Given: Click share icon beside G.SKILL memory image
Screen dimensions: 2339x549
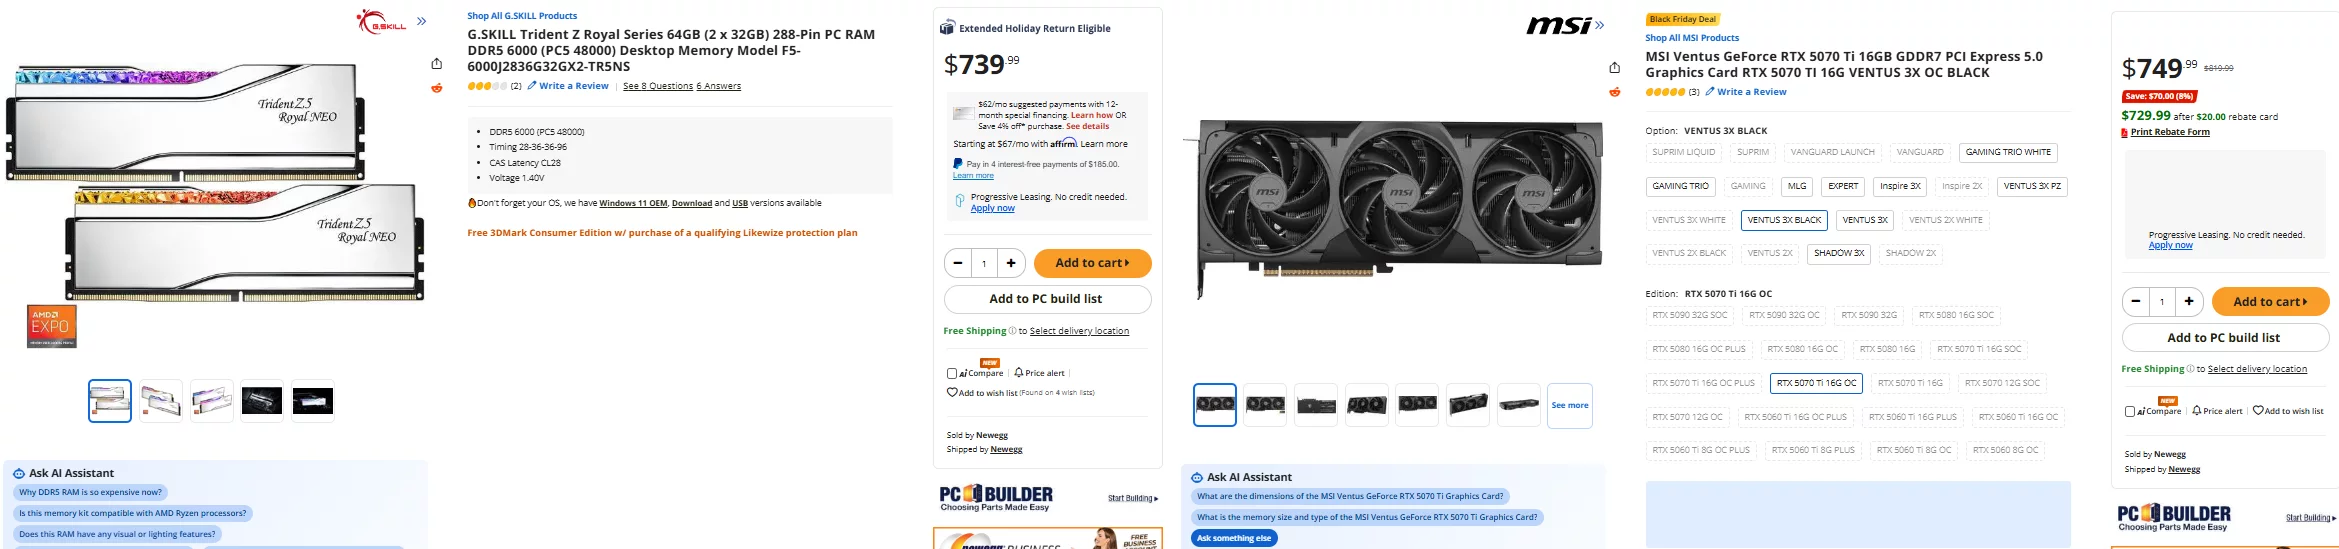Looking at the screenshot, I should [x=436, y=64].
